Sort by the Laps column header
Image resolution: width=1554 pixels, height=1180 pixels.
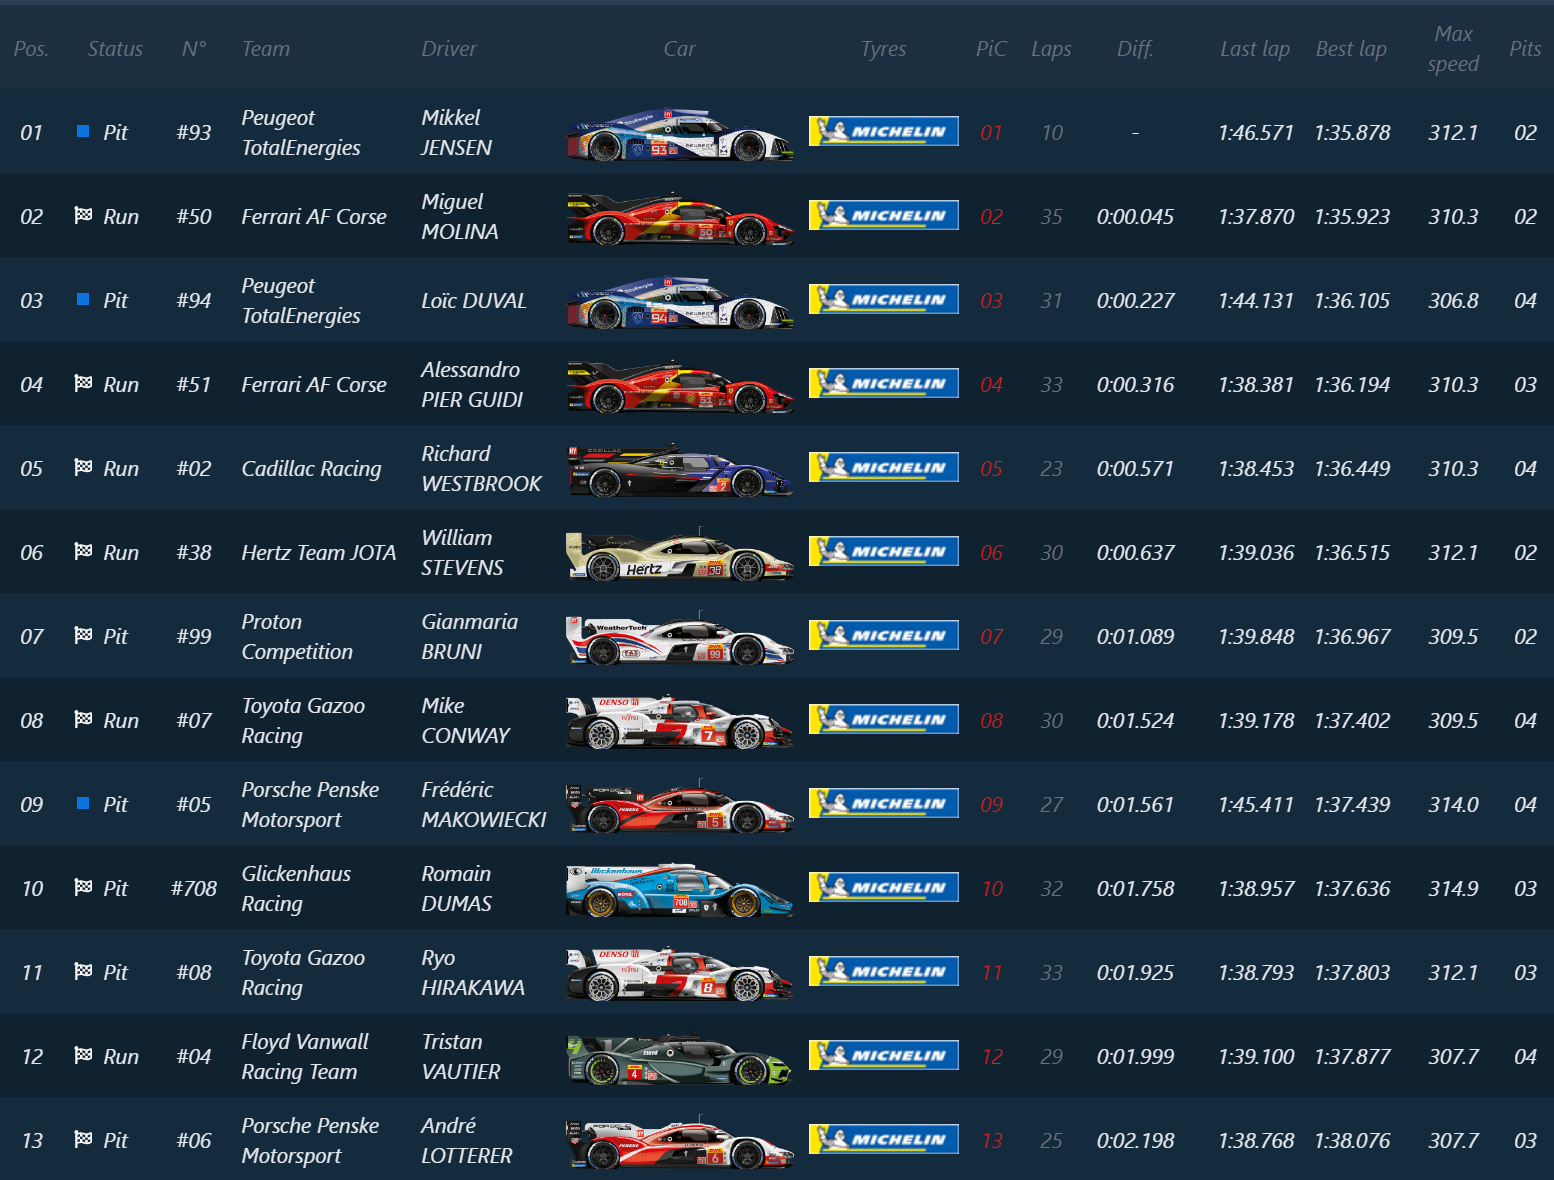[x=1051, y=49]
